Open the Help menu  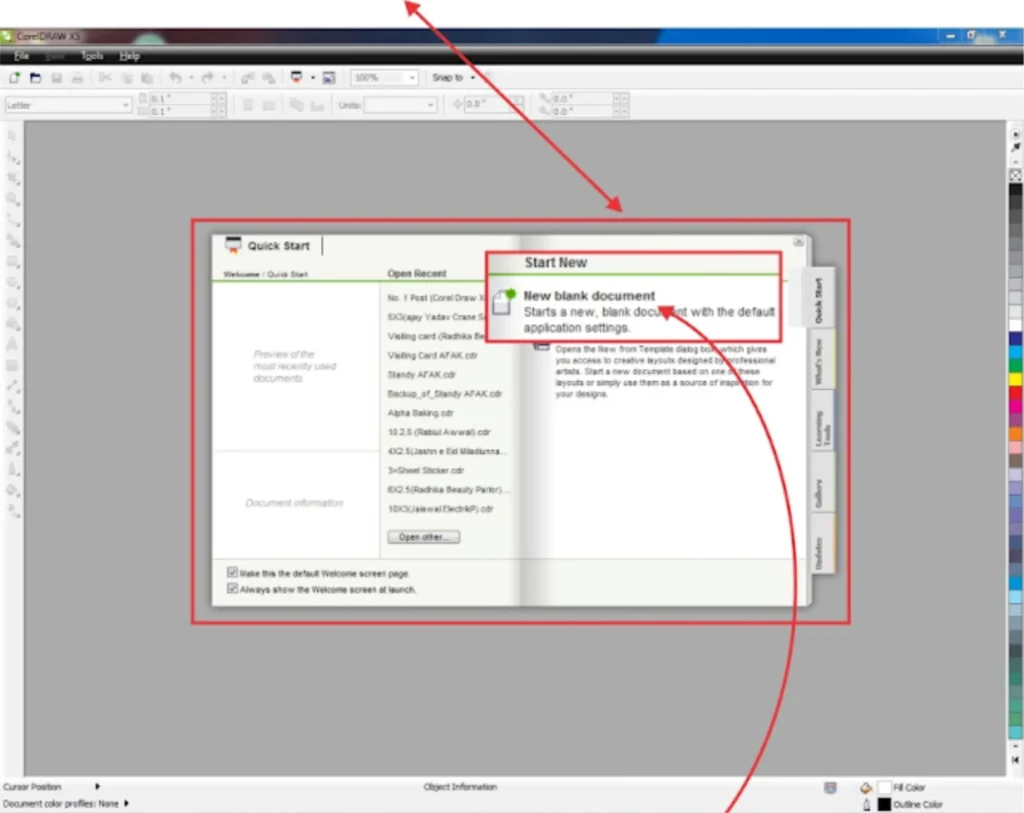tap(129, 56)
